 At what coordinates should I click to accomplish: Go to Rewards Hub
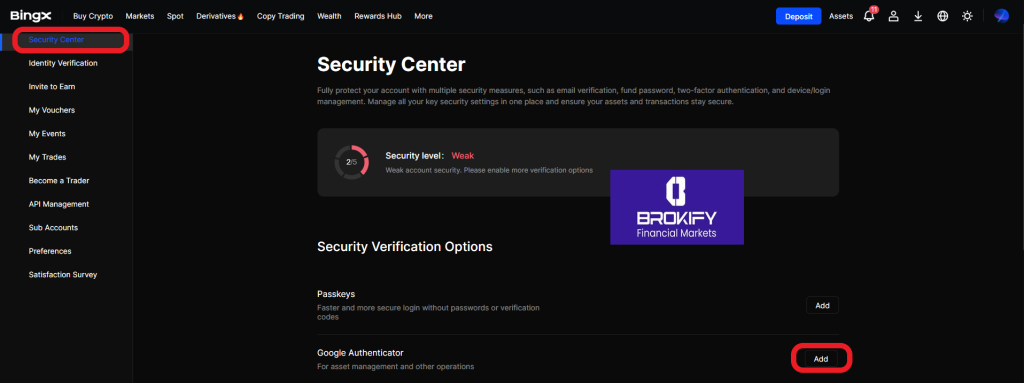point(378,16)
